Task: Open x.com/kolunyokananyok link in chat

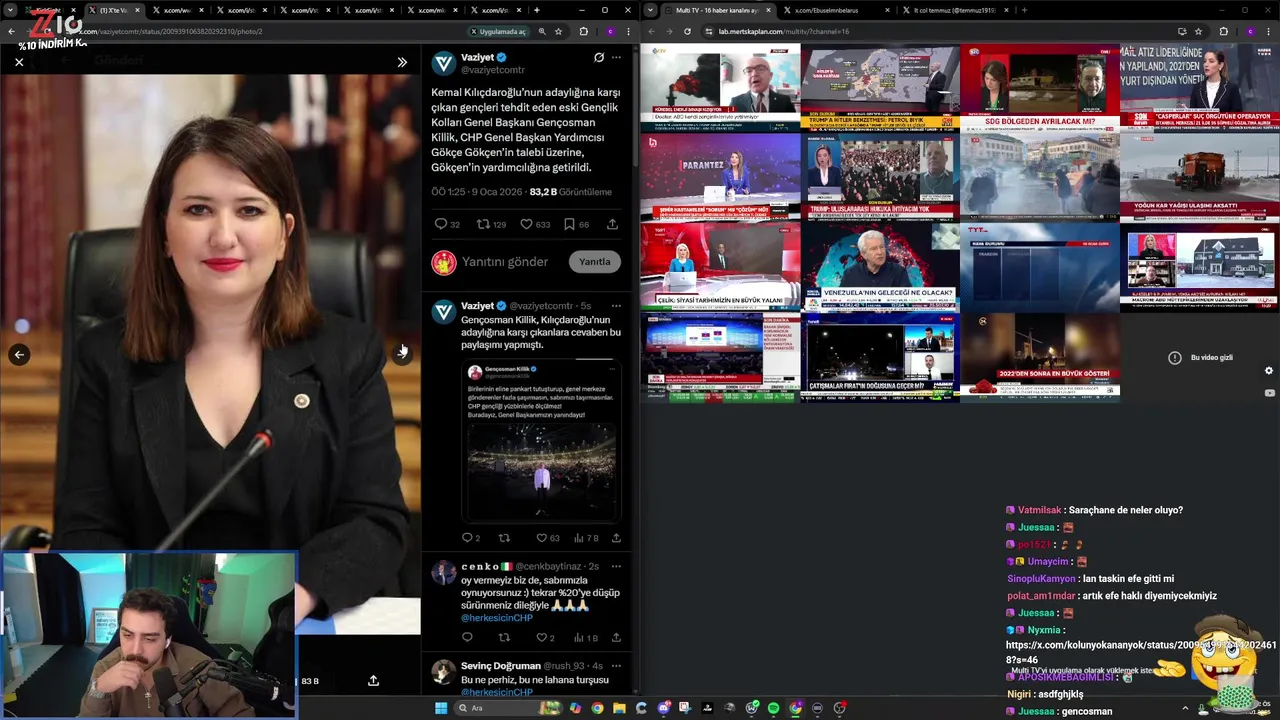Action: (x=1141, y=652)
